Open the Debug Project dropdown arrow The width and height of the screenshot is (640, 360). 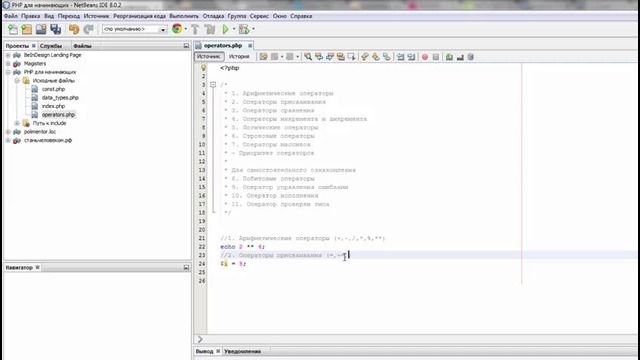(253, 29)
